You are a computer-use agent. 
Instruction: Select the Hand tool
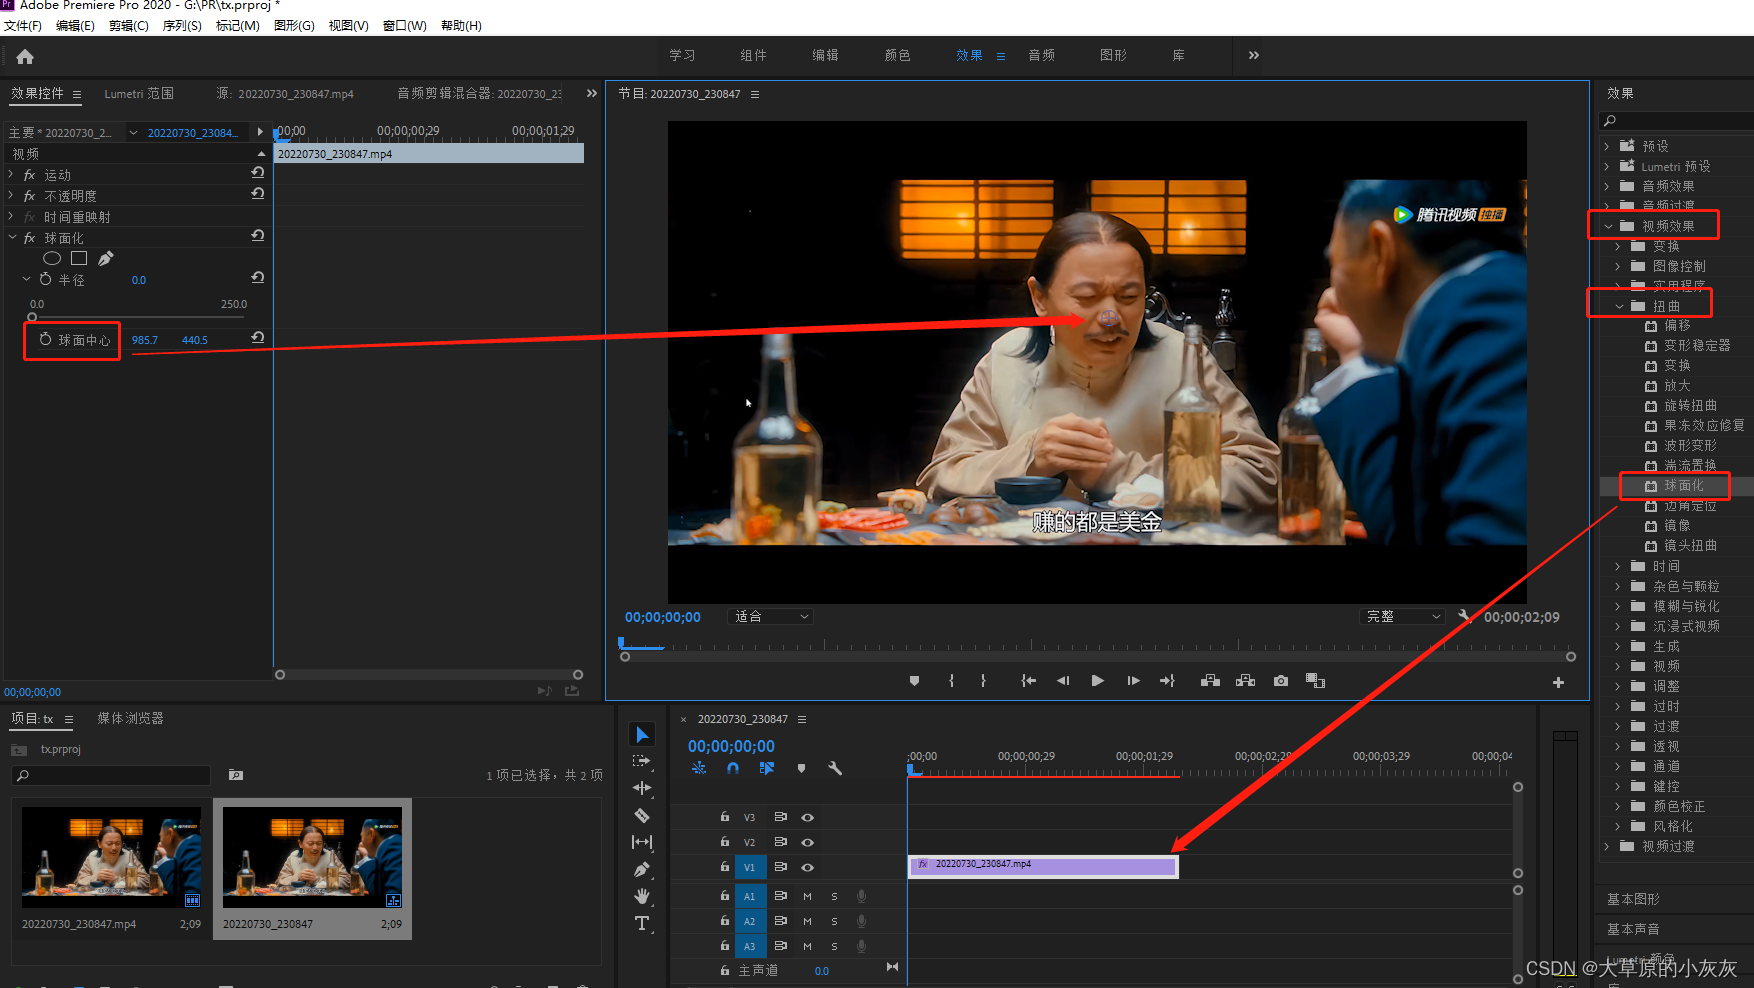(642, 896)
